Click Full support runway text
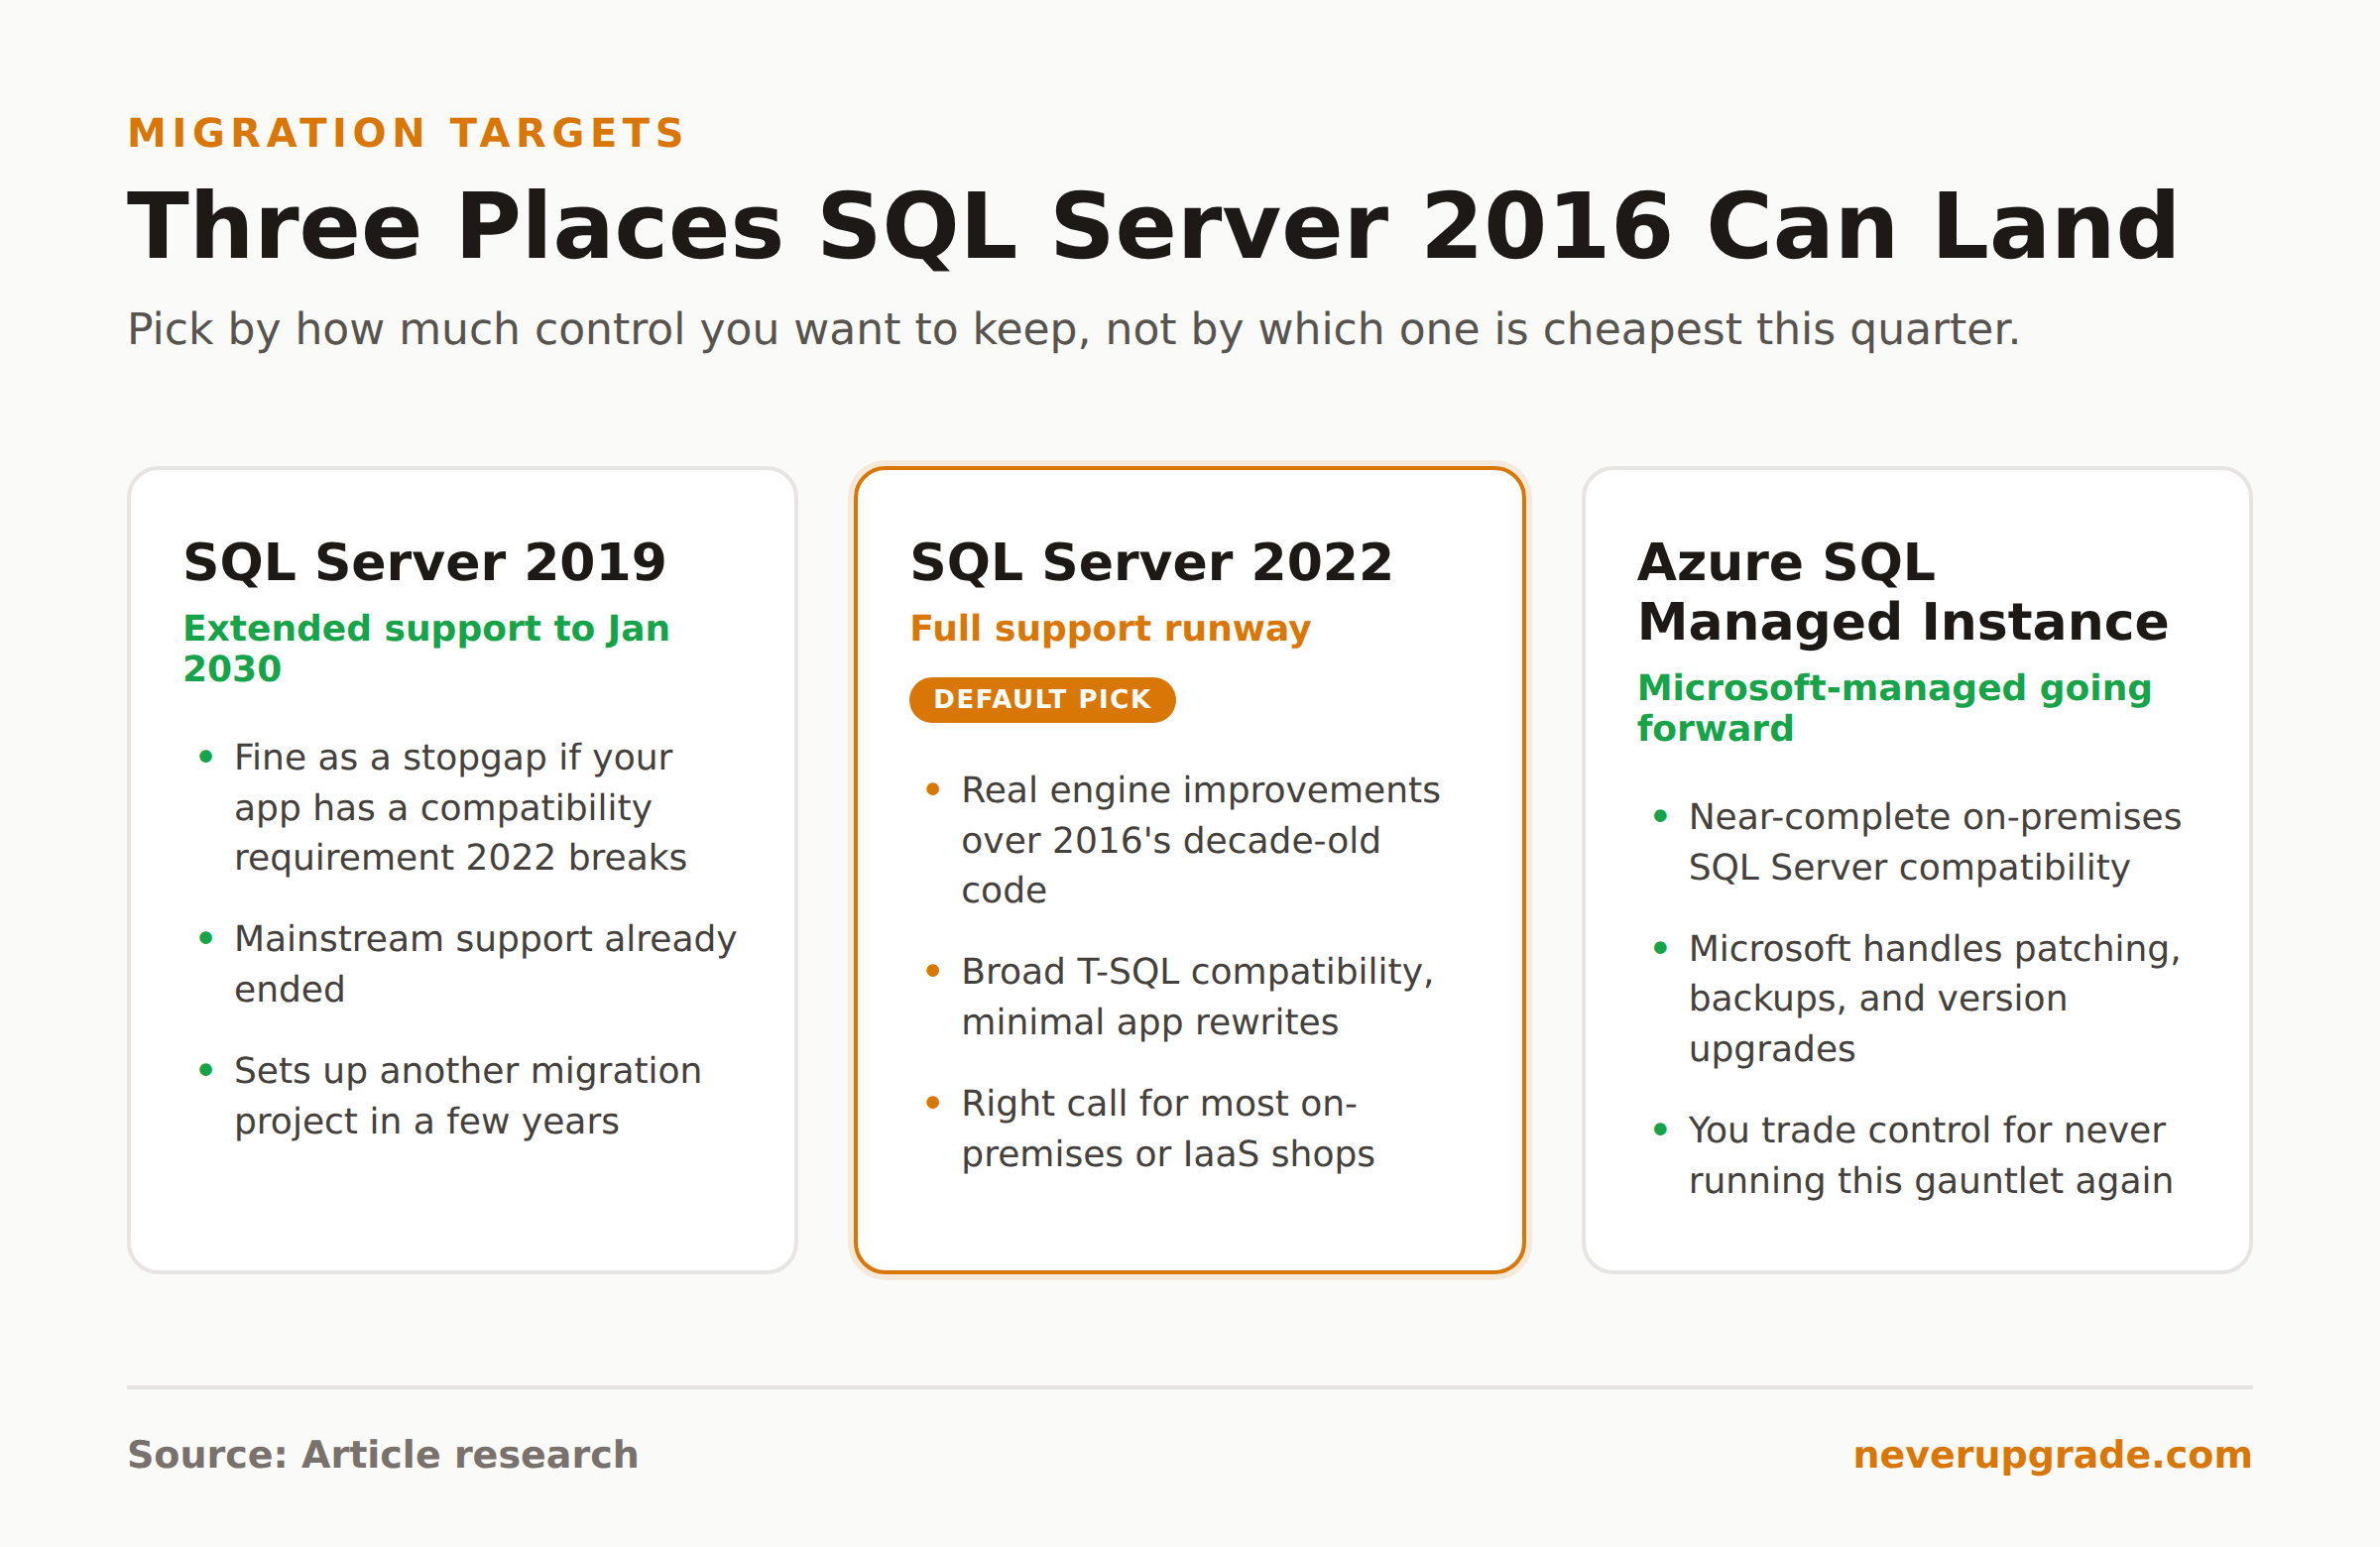The width and height of the screenshot is (2380, 1547). tap(1110, 628)
